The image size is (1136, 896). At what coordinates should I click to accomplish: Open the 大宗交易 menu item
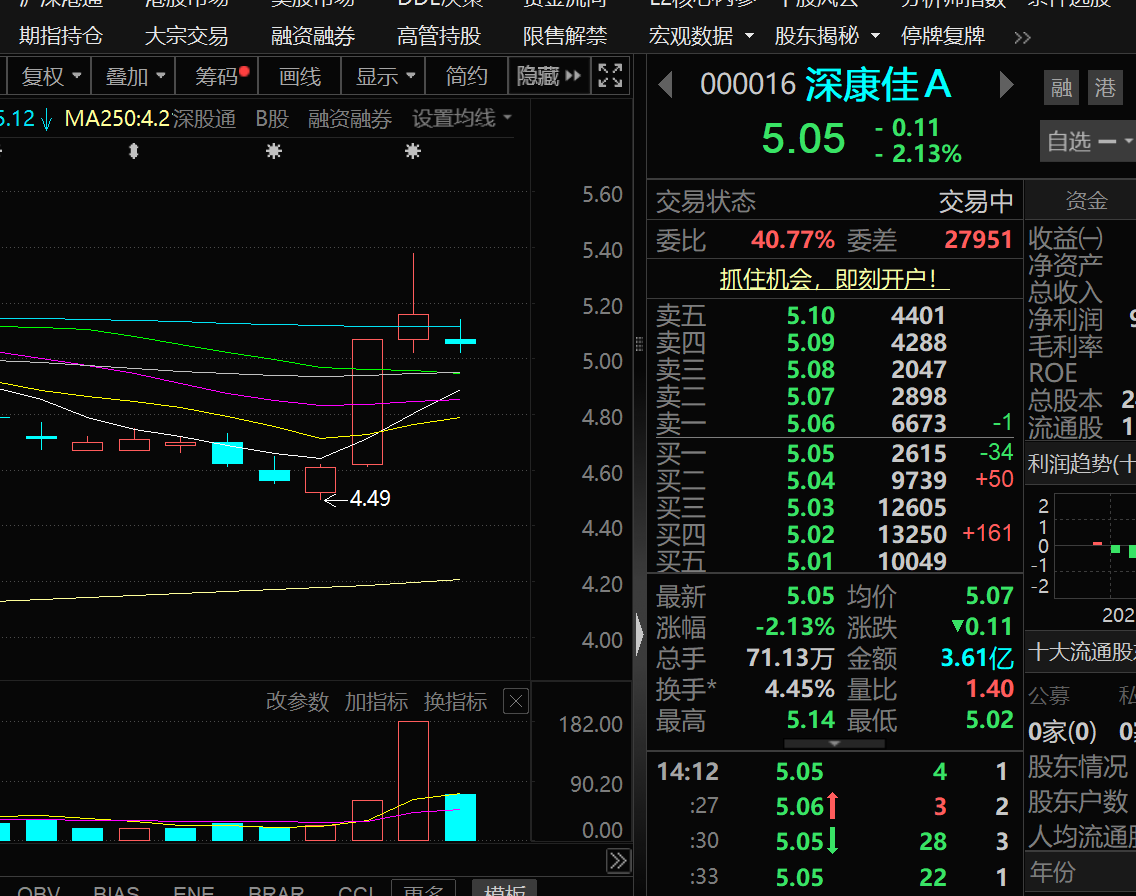[186, 35]
